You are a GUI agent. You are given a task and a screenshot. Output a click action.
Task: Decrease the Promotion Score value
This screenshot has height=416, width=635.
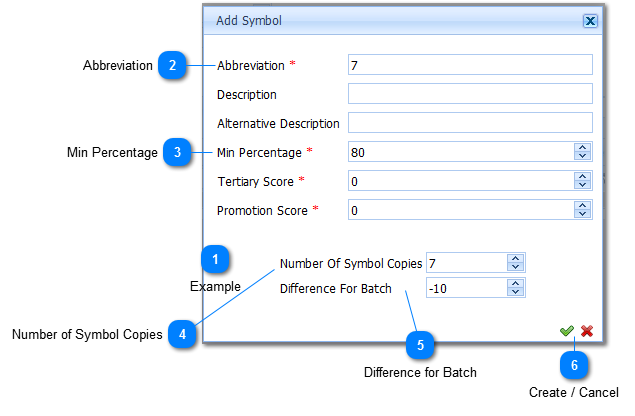(x=583, y=214)
